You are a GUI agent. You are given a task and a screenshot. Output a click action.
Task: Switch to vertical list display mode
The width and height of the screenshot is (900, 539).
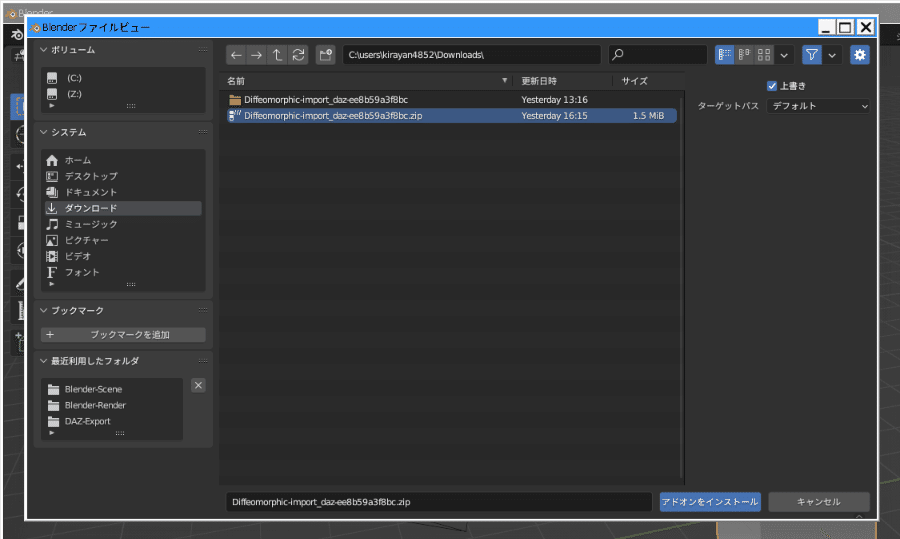click(x=725, y=55)
